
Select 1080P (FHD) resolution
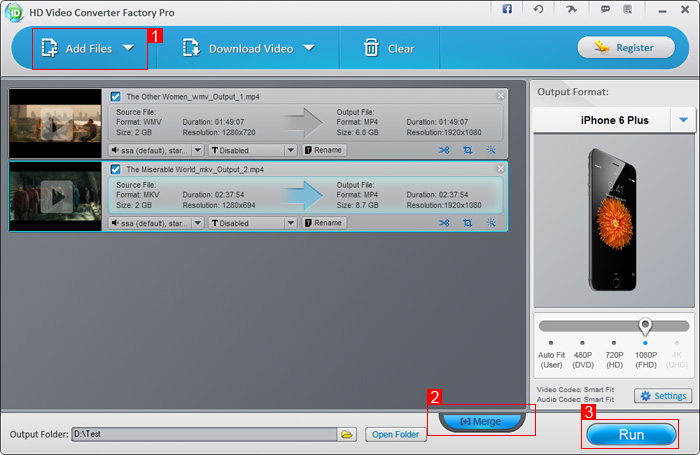click(x=646, y=355)
